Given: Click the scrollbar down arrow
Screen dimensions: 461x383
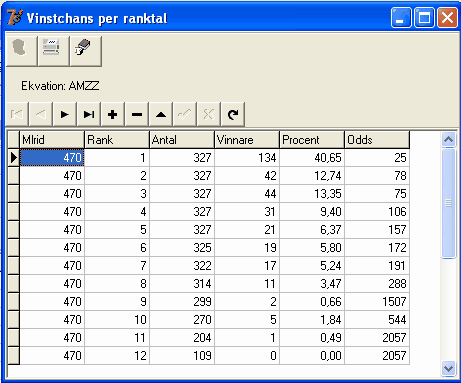Looking at the screenshot, I should tap(448, 369).
